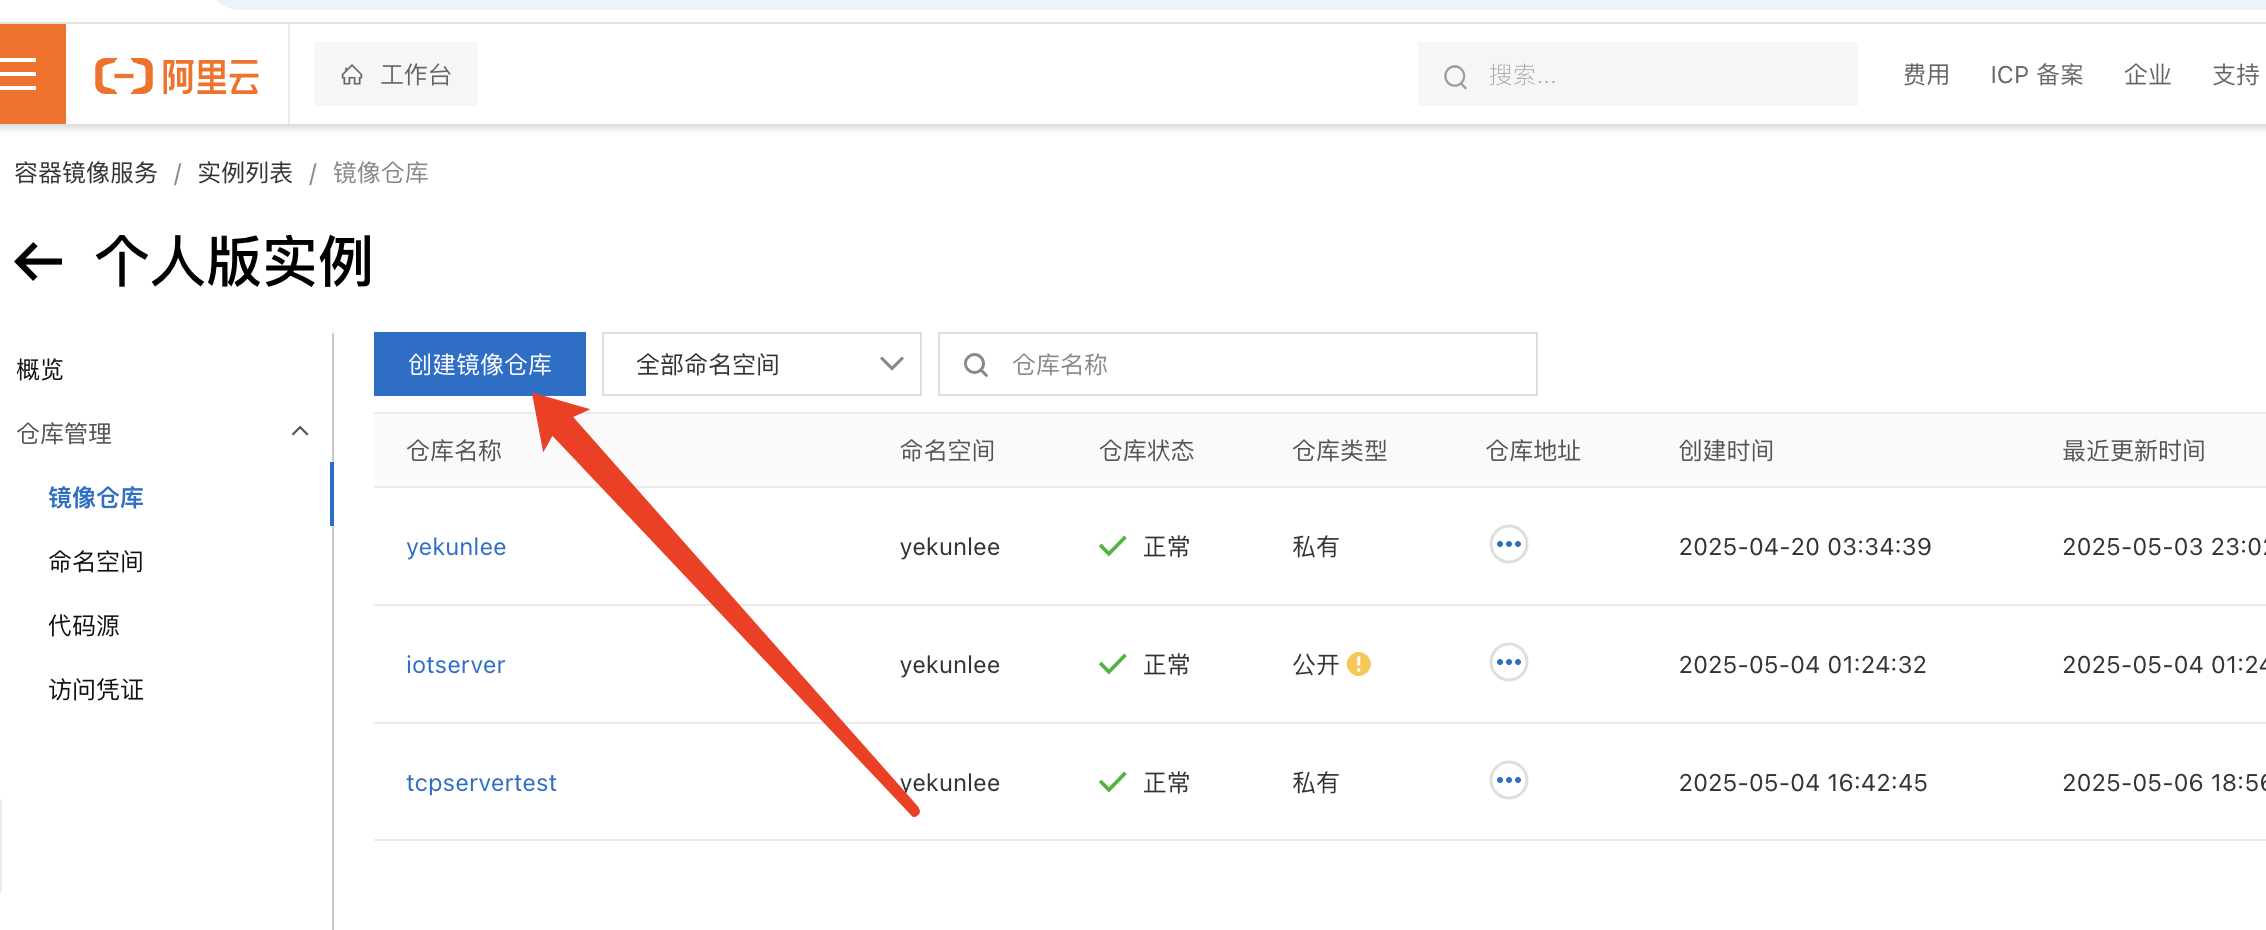Open the iotserver repository link
Viewport: 2266px width, 930px height.
tap(455, 665)
